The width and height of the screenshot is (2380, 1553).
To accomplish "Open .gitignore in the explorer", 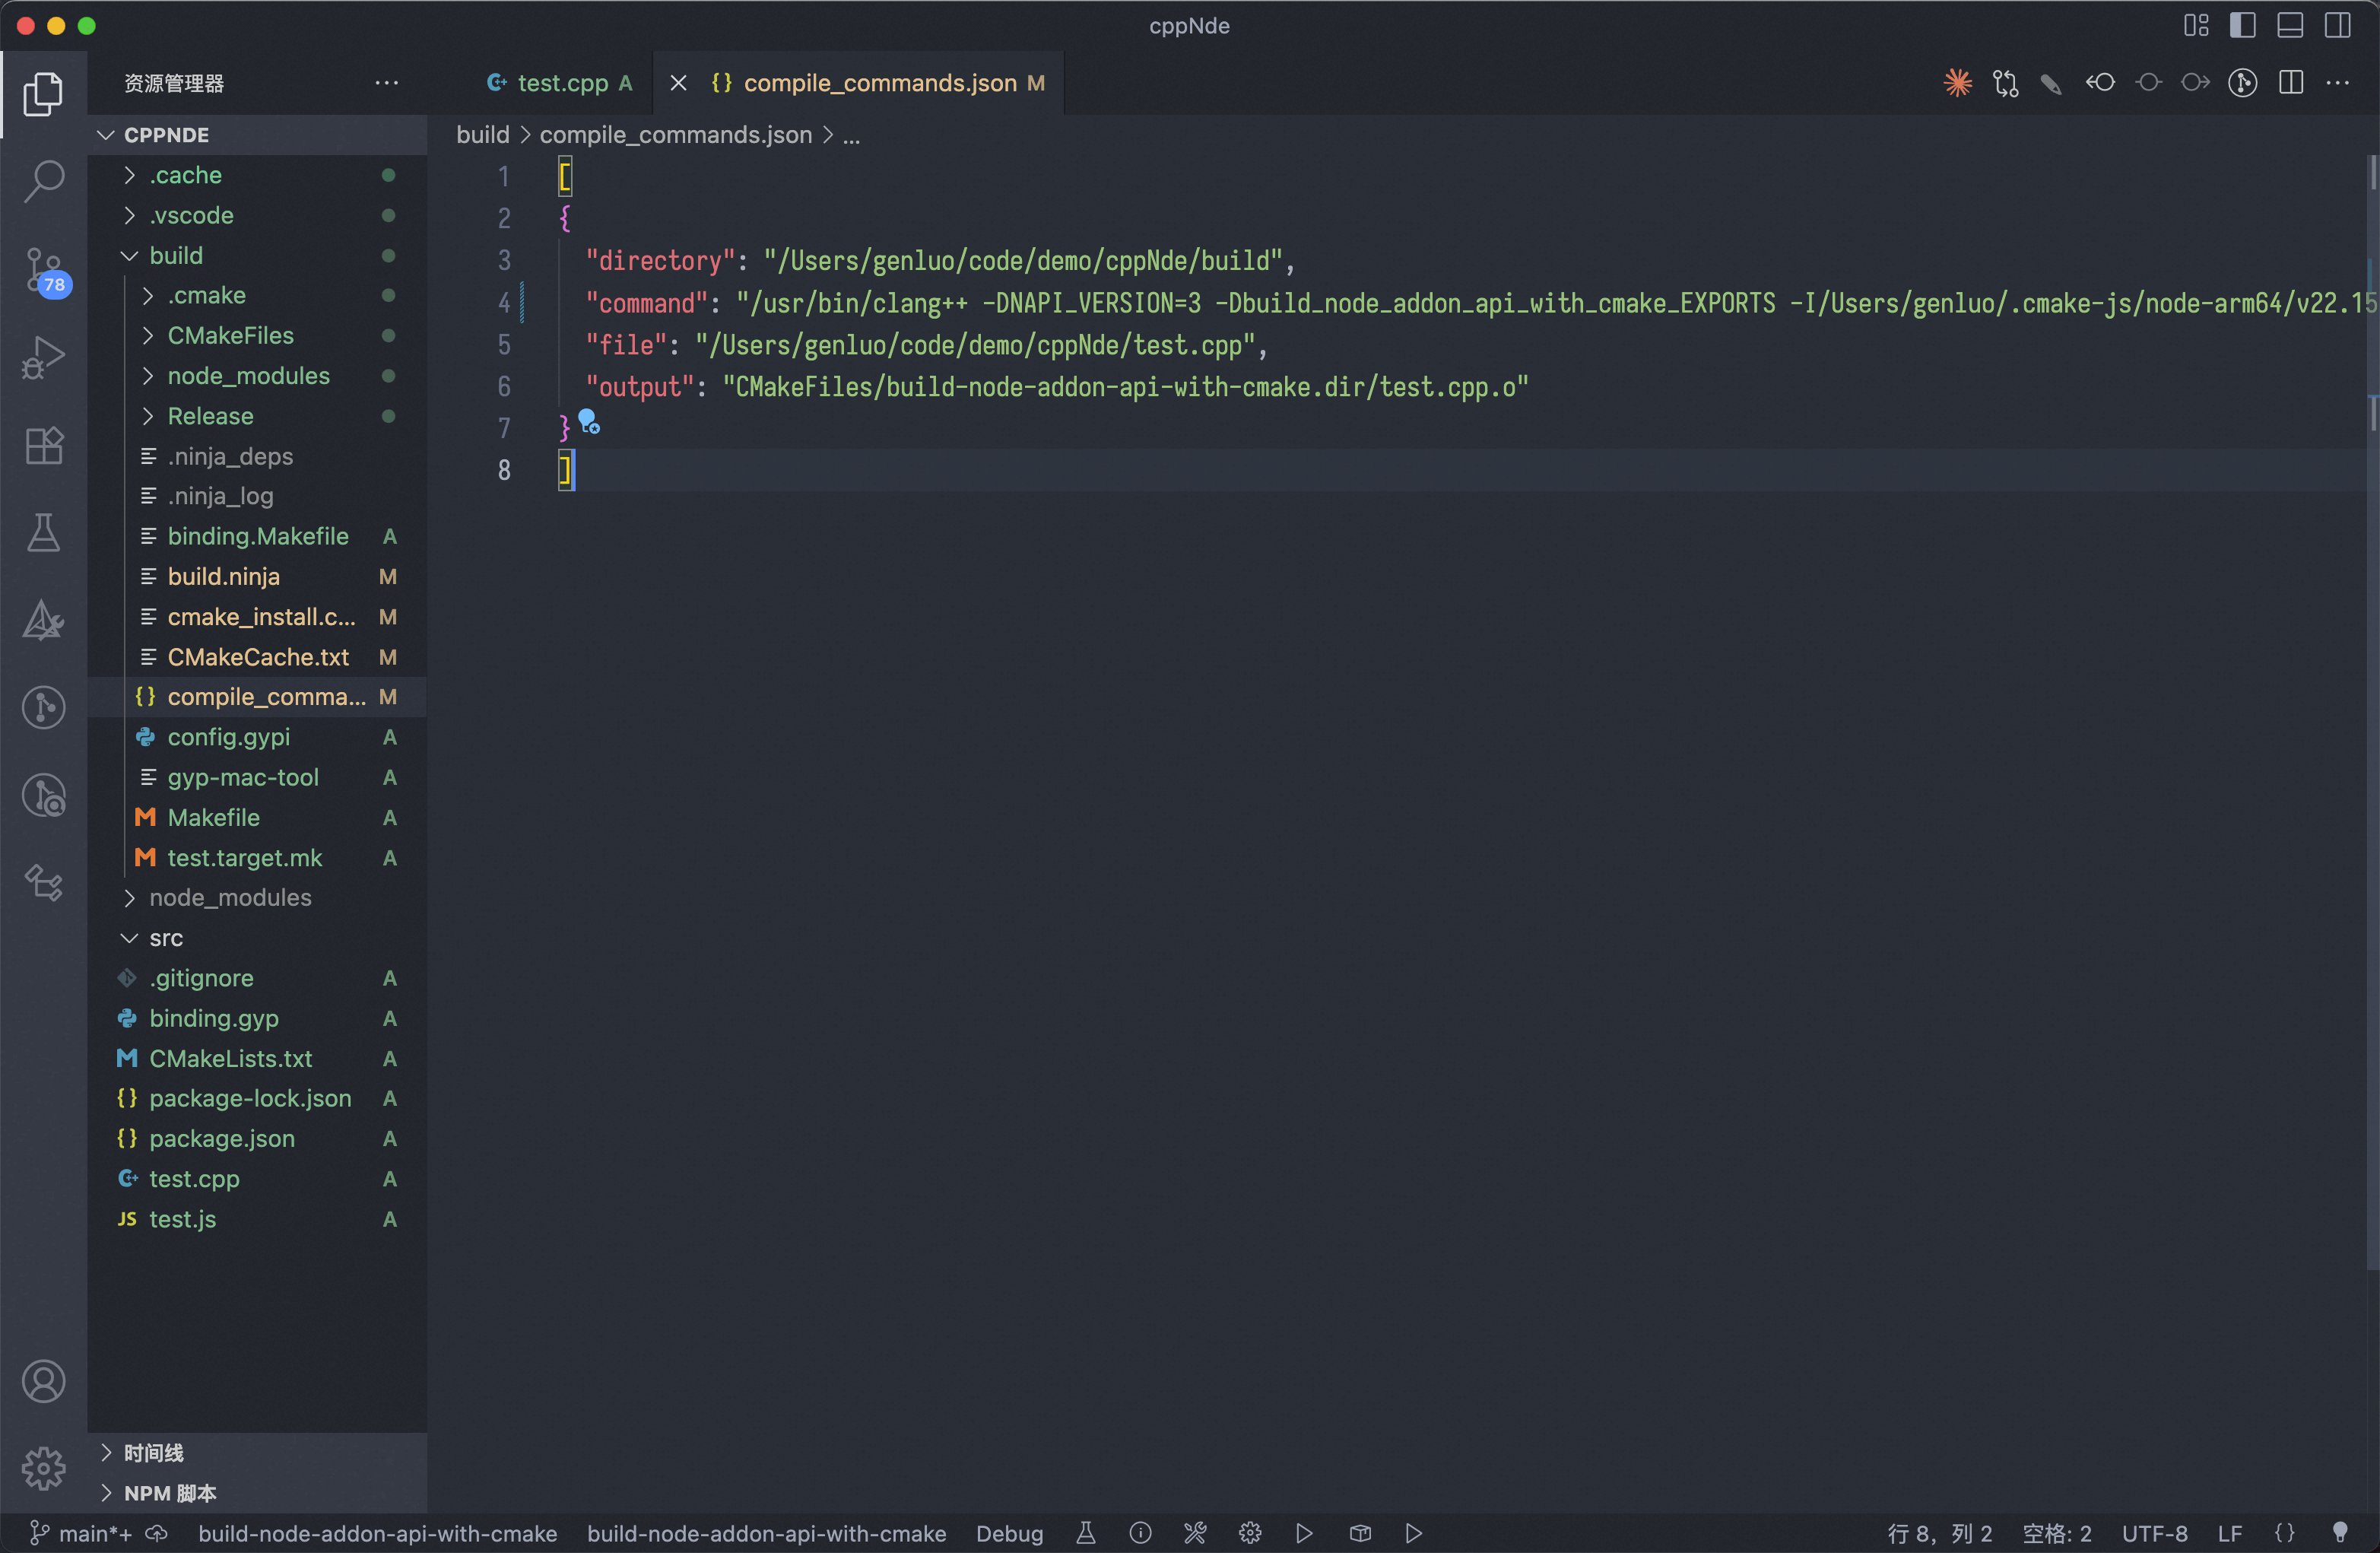I will point(257,978).
